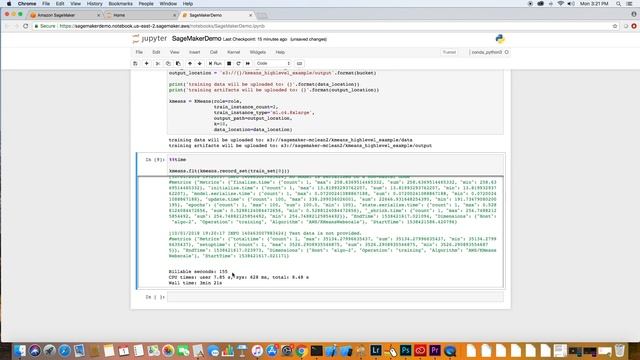Open Spotlight search in menu bar
Viewport: 640px width, 360px height.
(x=618, y=4)
